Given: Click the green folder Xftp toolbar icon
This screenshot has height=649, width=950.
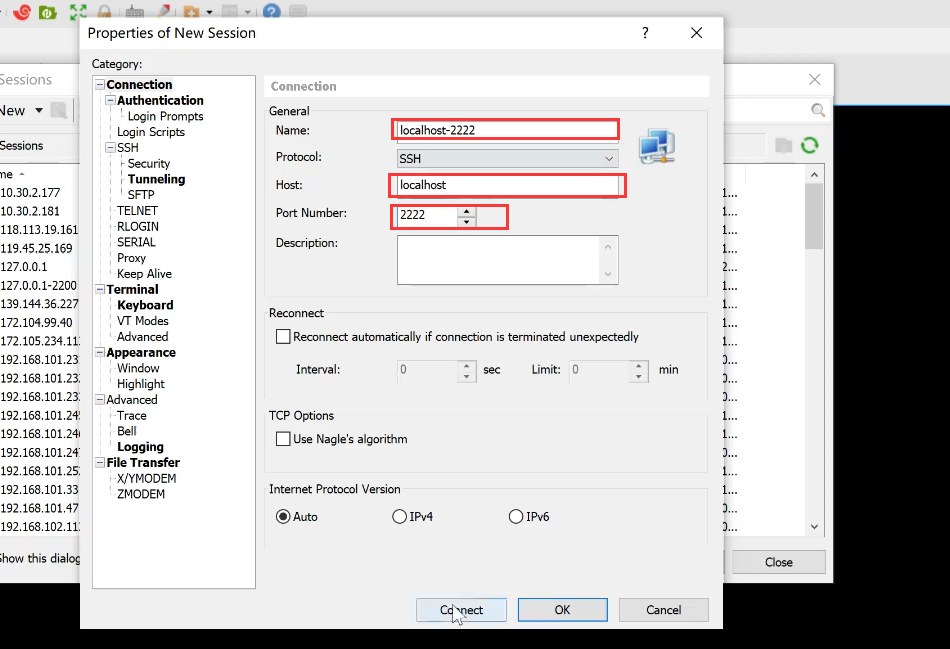Looking at the screenshot, I should click(x=47, y=12).
